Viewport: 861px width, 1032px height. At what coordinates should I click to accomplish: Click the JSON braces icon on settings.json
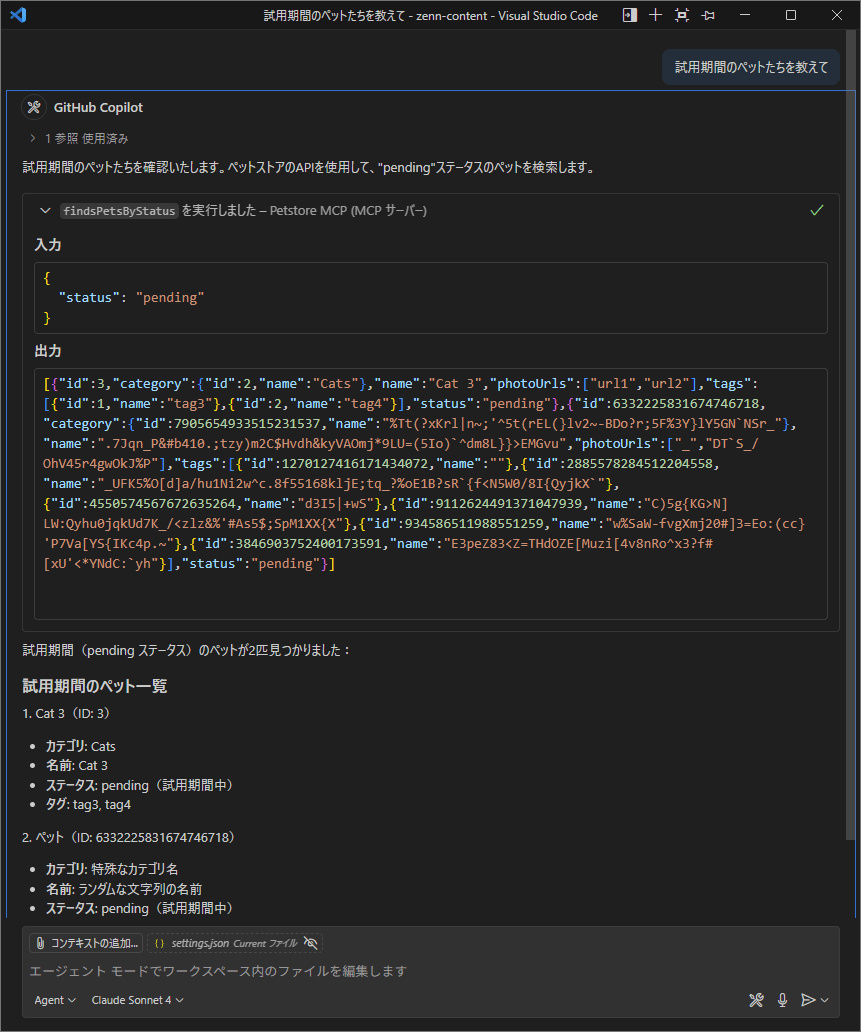point(159,943)
